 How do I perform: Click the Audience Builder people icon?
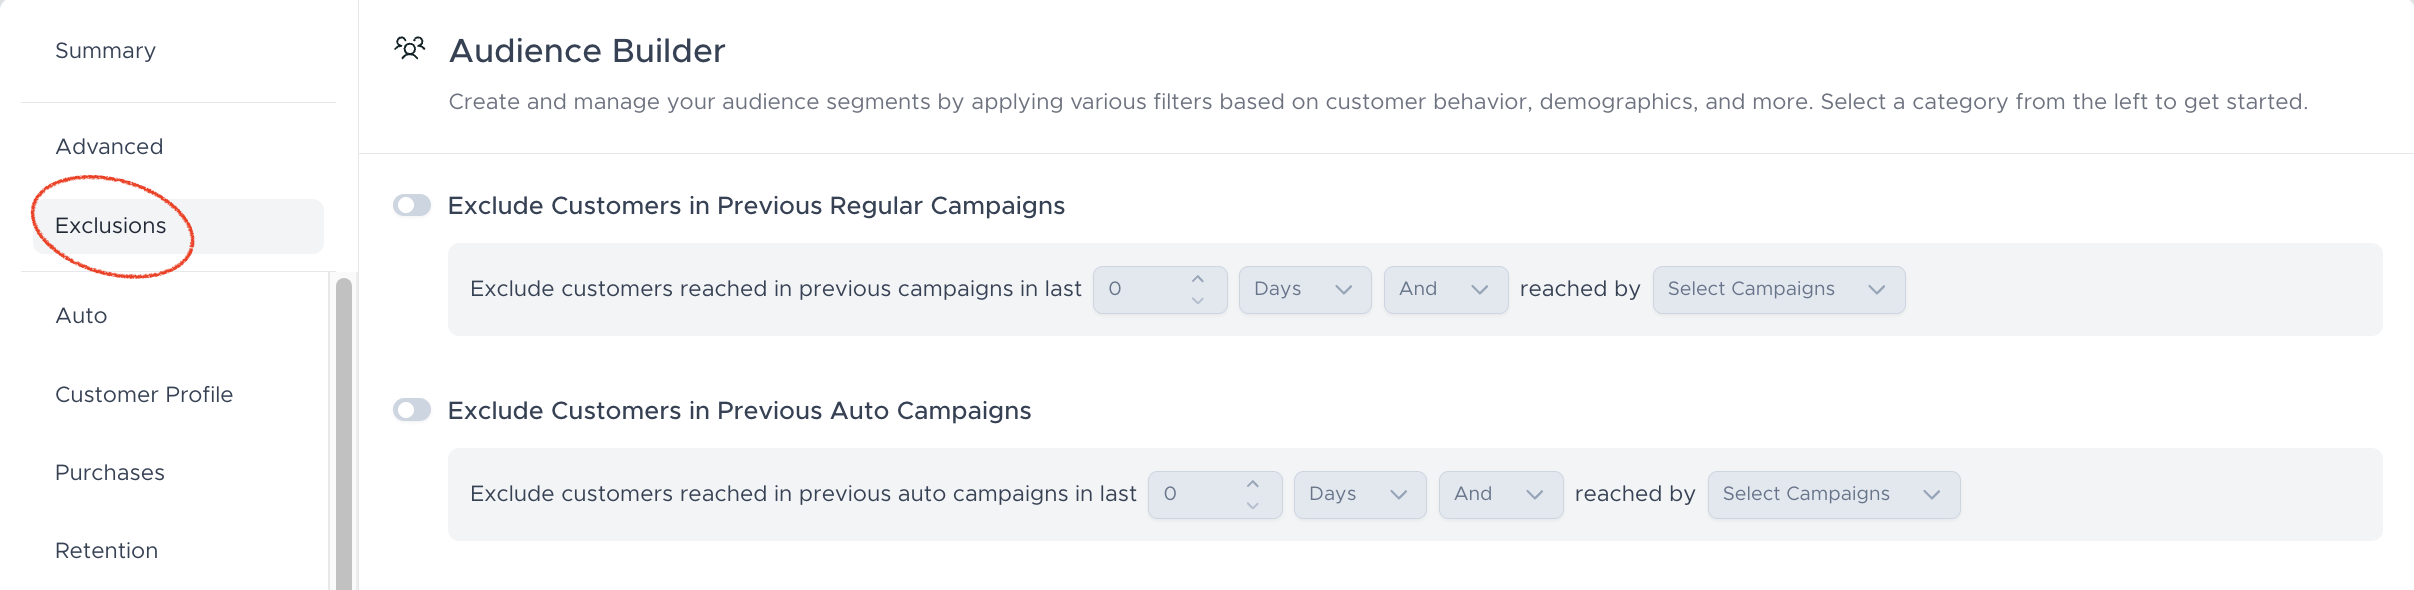click(x=409, y=48)
